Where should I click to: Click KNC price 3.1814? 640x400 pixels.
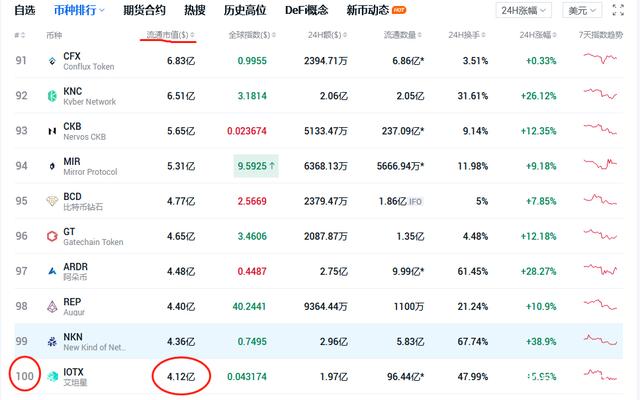click(252, 96)
